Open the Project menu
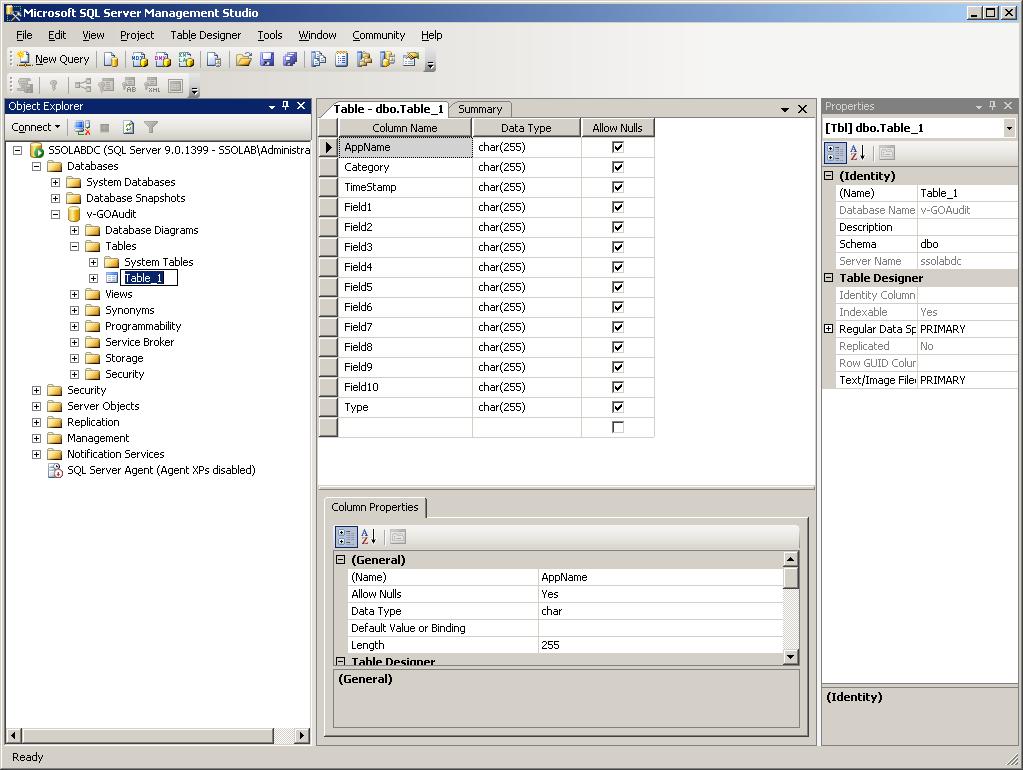 point(137,35)
